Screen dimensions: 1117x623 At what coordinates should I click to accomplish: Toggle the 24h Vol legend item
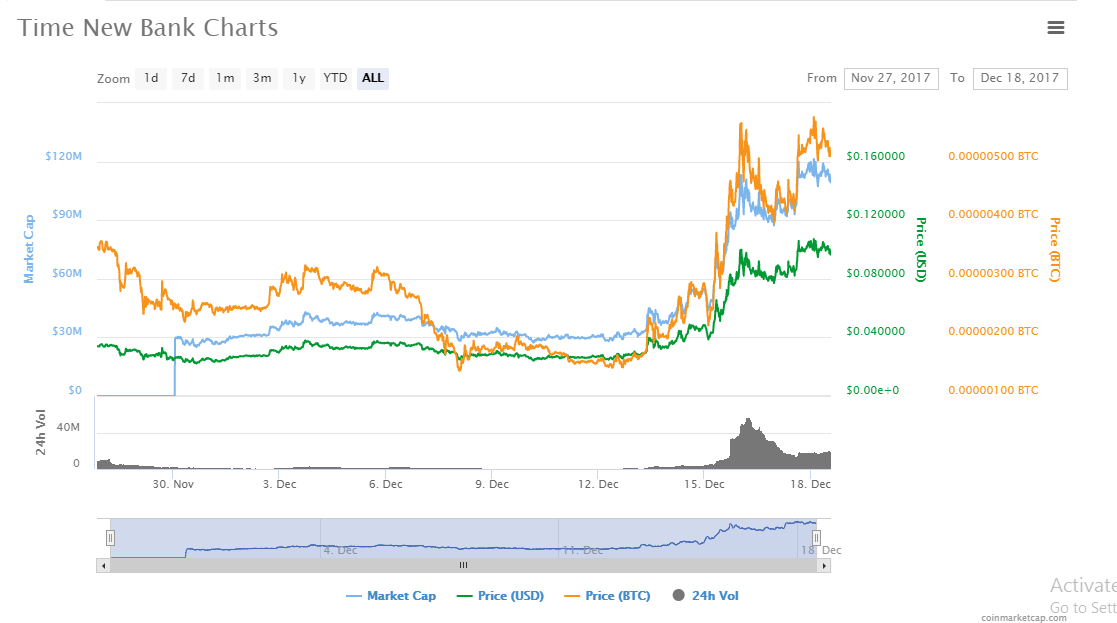pyautogui.click(x=706, y=596)
